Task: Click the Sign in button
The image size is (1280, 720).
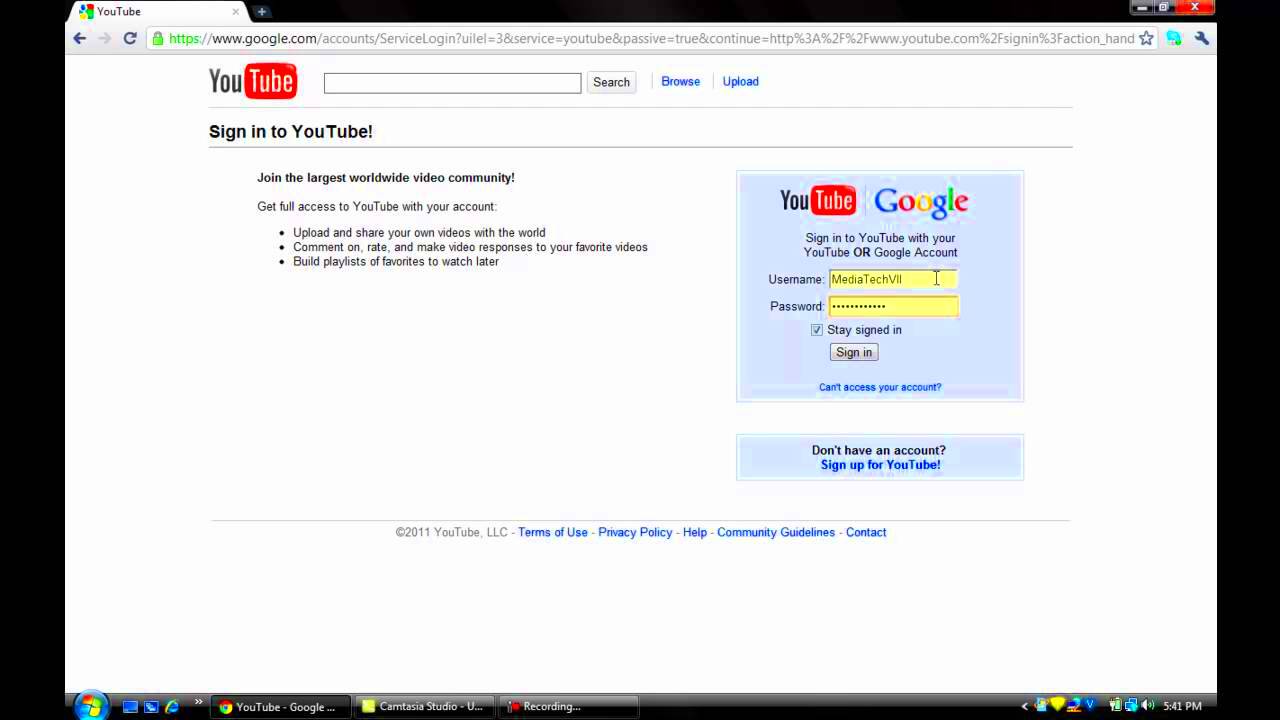Action: tap(853, 352)
